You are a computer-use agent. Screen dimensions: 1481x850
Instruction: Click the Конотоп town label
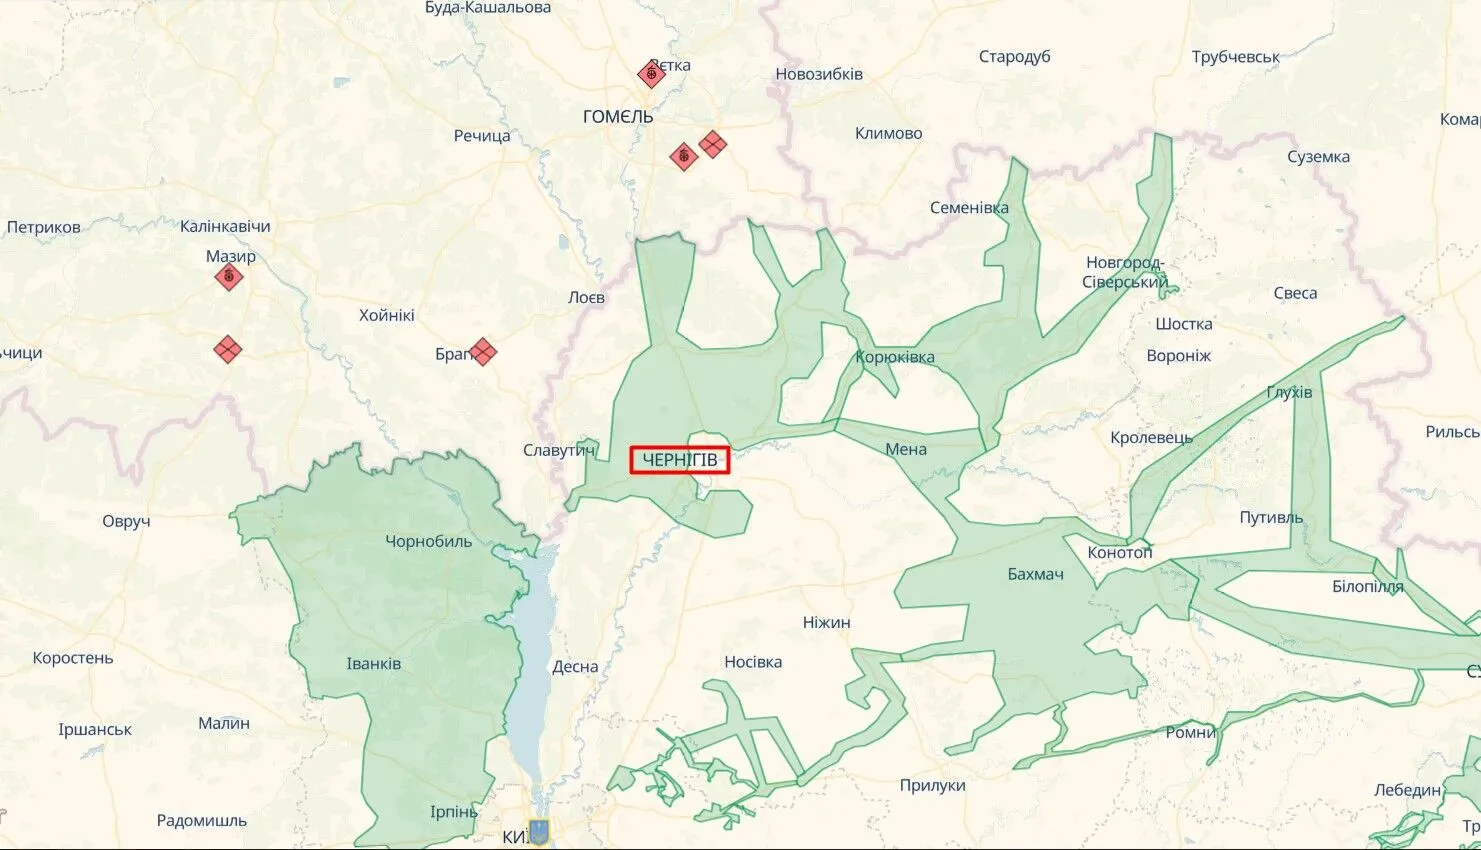click(x=1120, y=552)
